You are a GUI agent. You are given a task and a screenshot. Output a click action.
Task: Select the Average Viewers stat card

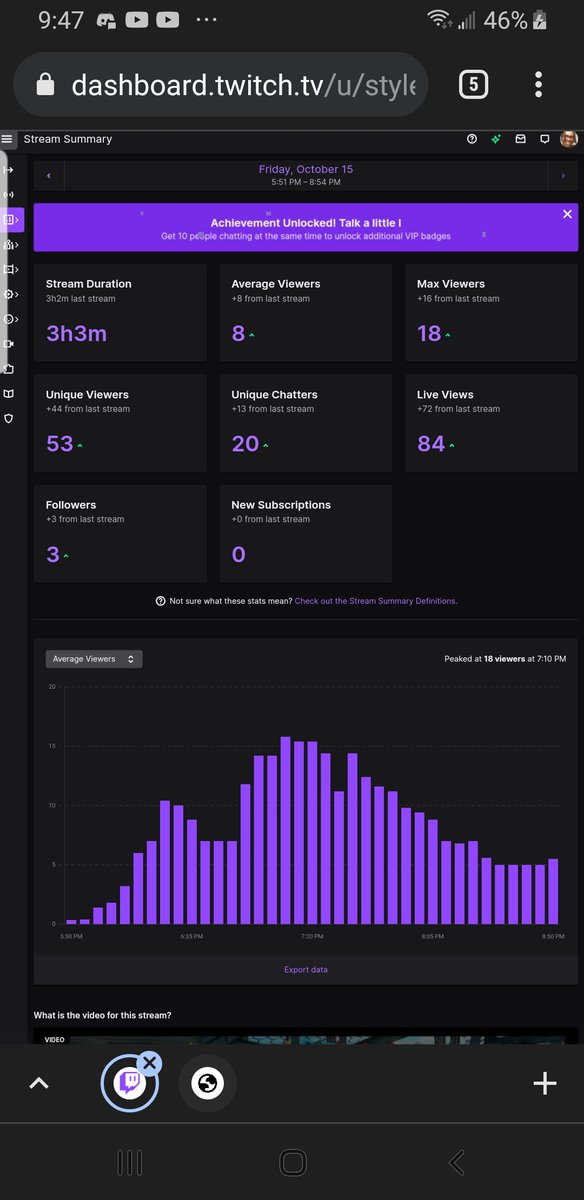306,313
